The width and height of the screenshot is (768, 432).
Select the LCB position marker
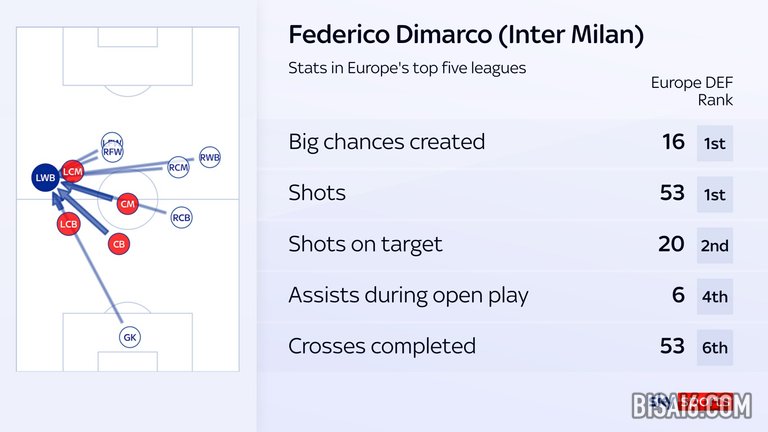click(68, 224)
